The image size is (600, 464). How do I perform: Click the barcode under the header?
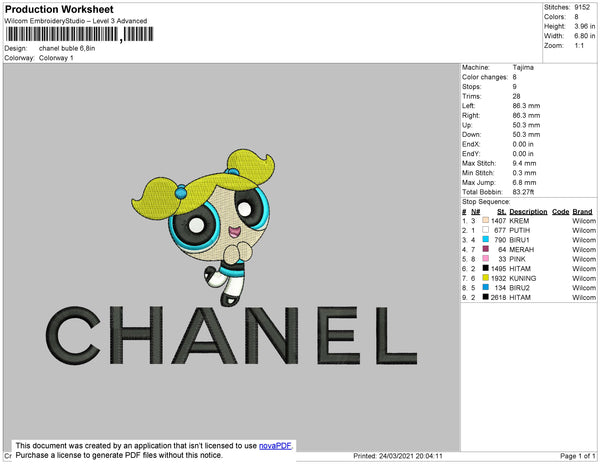tap(79, 34)
